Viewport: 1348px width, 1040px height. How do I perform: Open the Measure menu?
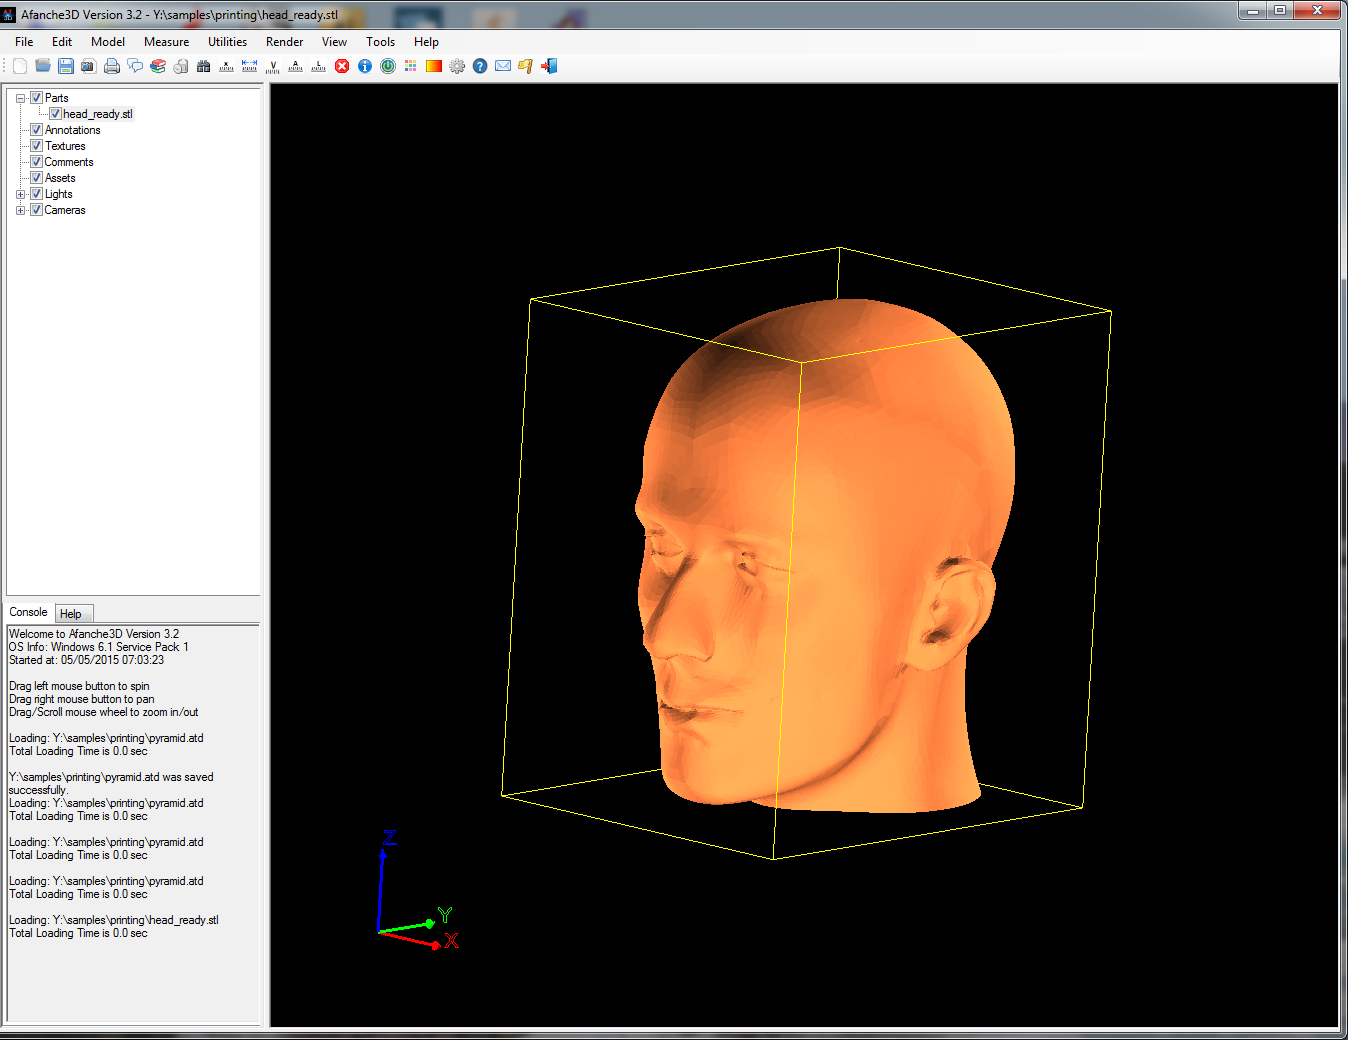(x=166, y=42)
